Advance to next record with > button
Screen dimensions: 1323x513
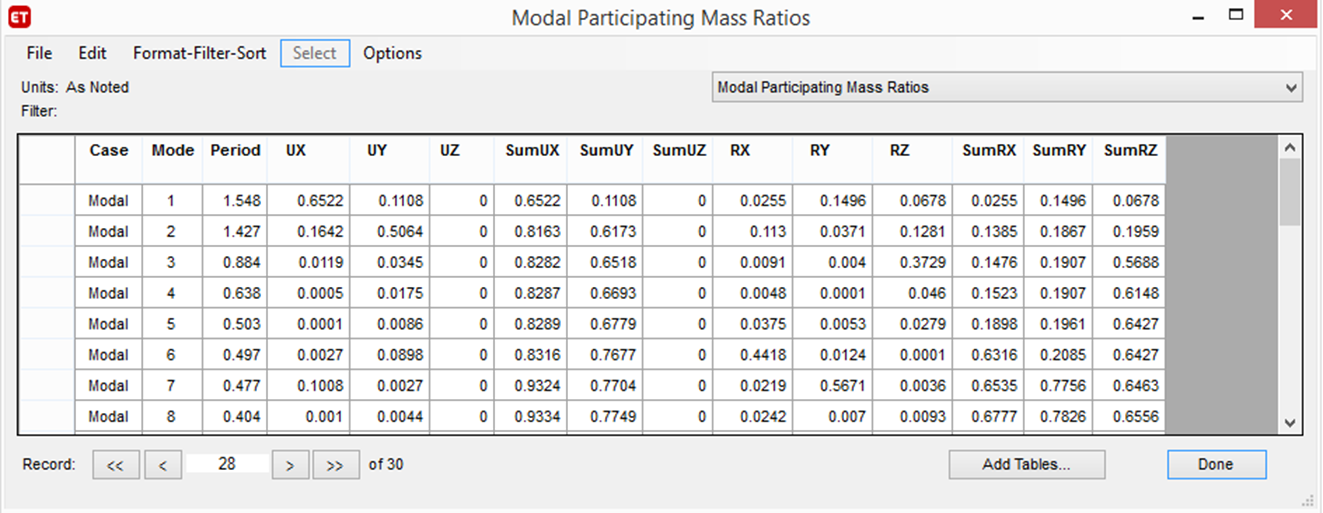289,465
